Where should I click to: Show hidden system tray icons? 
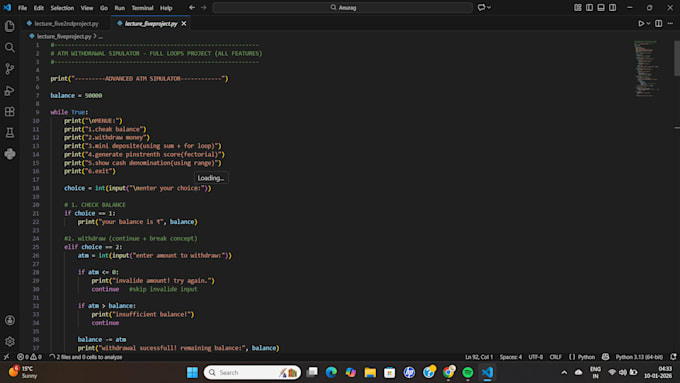coord(564,372)
